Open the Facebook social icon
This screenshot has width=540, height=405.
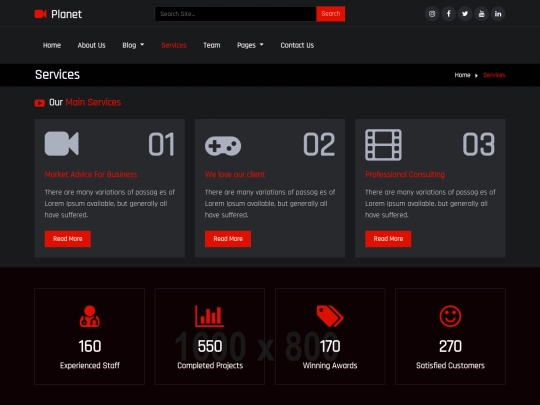click(x=448, y=14)
